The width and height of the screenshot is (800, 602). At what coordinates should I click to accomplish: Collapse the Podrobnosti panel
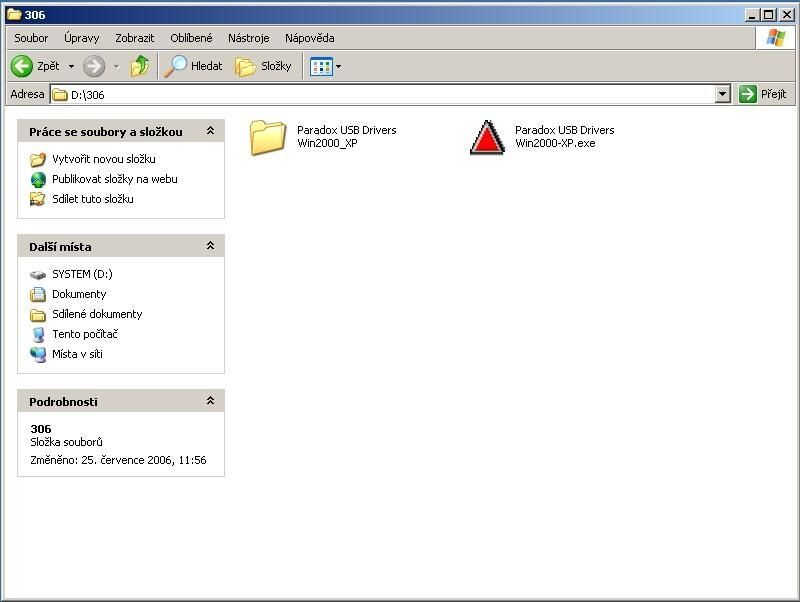(x=210, y=401)
